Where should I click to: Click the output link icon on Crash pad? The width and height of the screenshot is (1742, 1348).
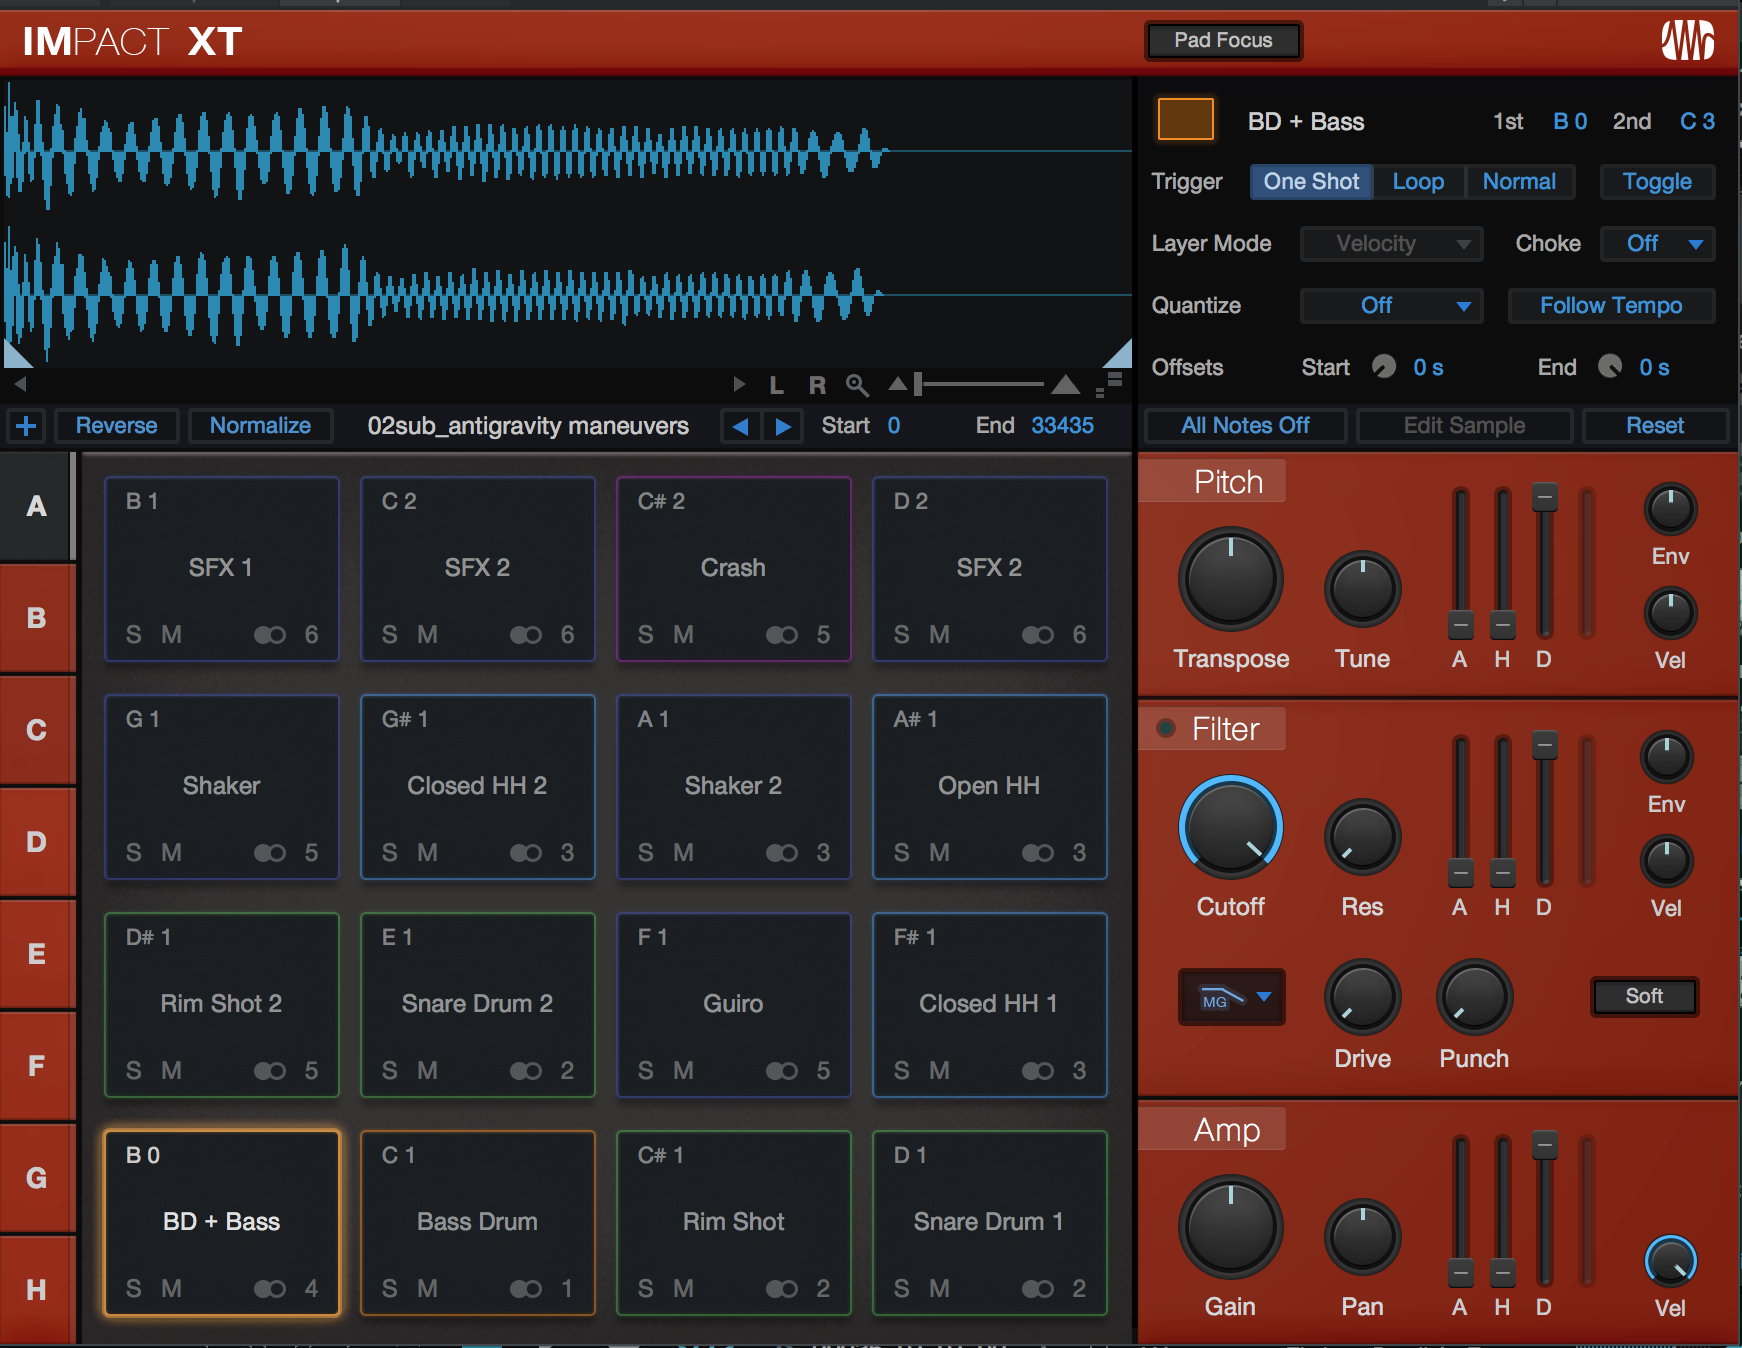coord(782,635)
